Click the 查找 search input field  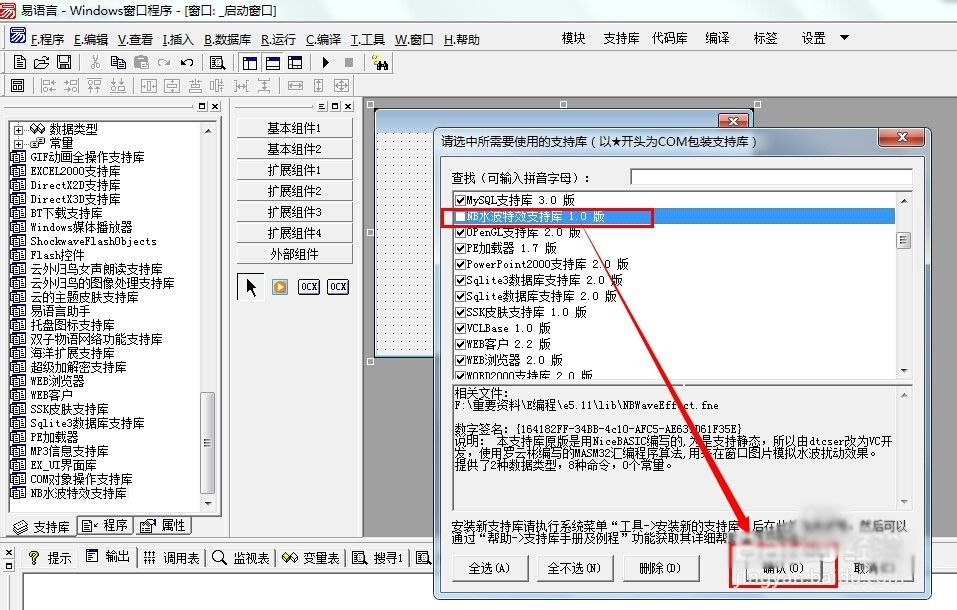(x=770, y=177)
